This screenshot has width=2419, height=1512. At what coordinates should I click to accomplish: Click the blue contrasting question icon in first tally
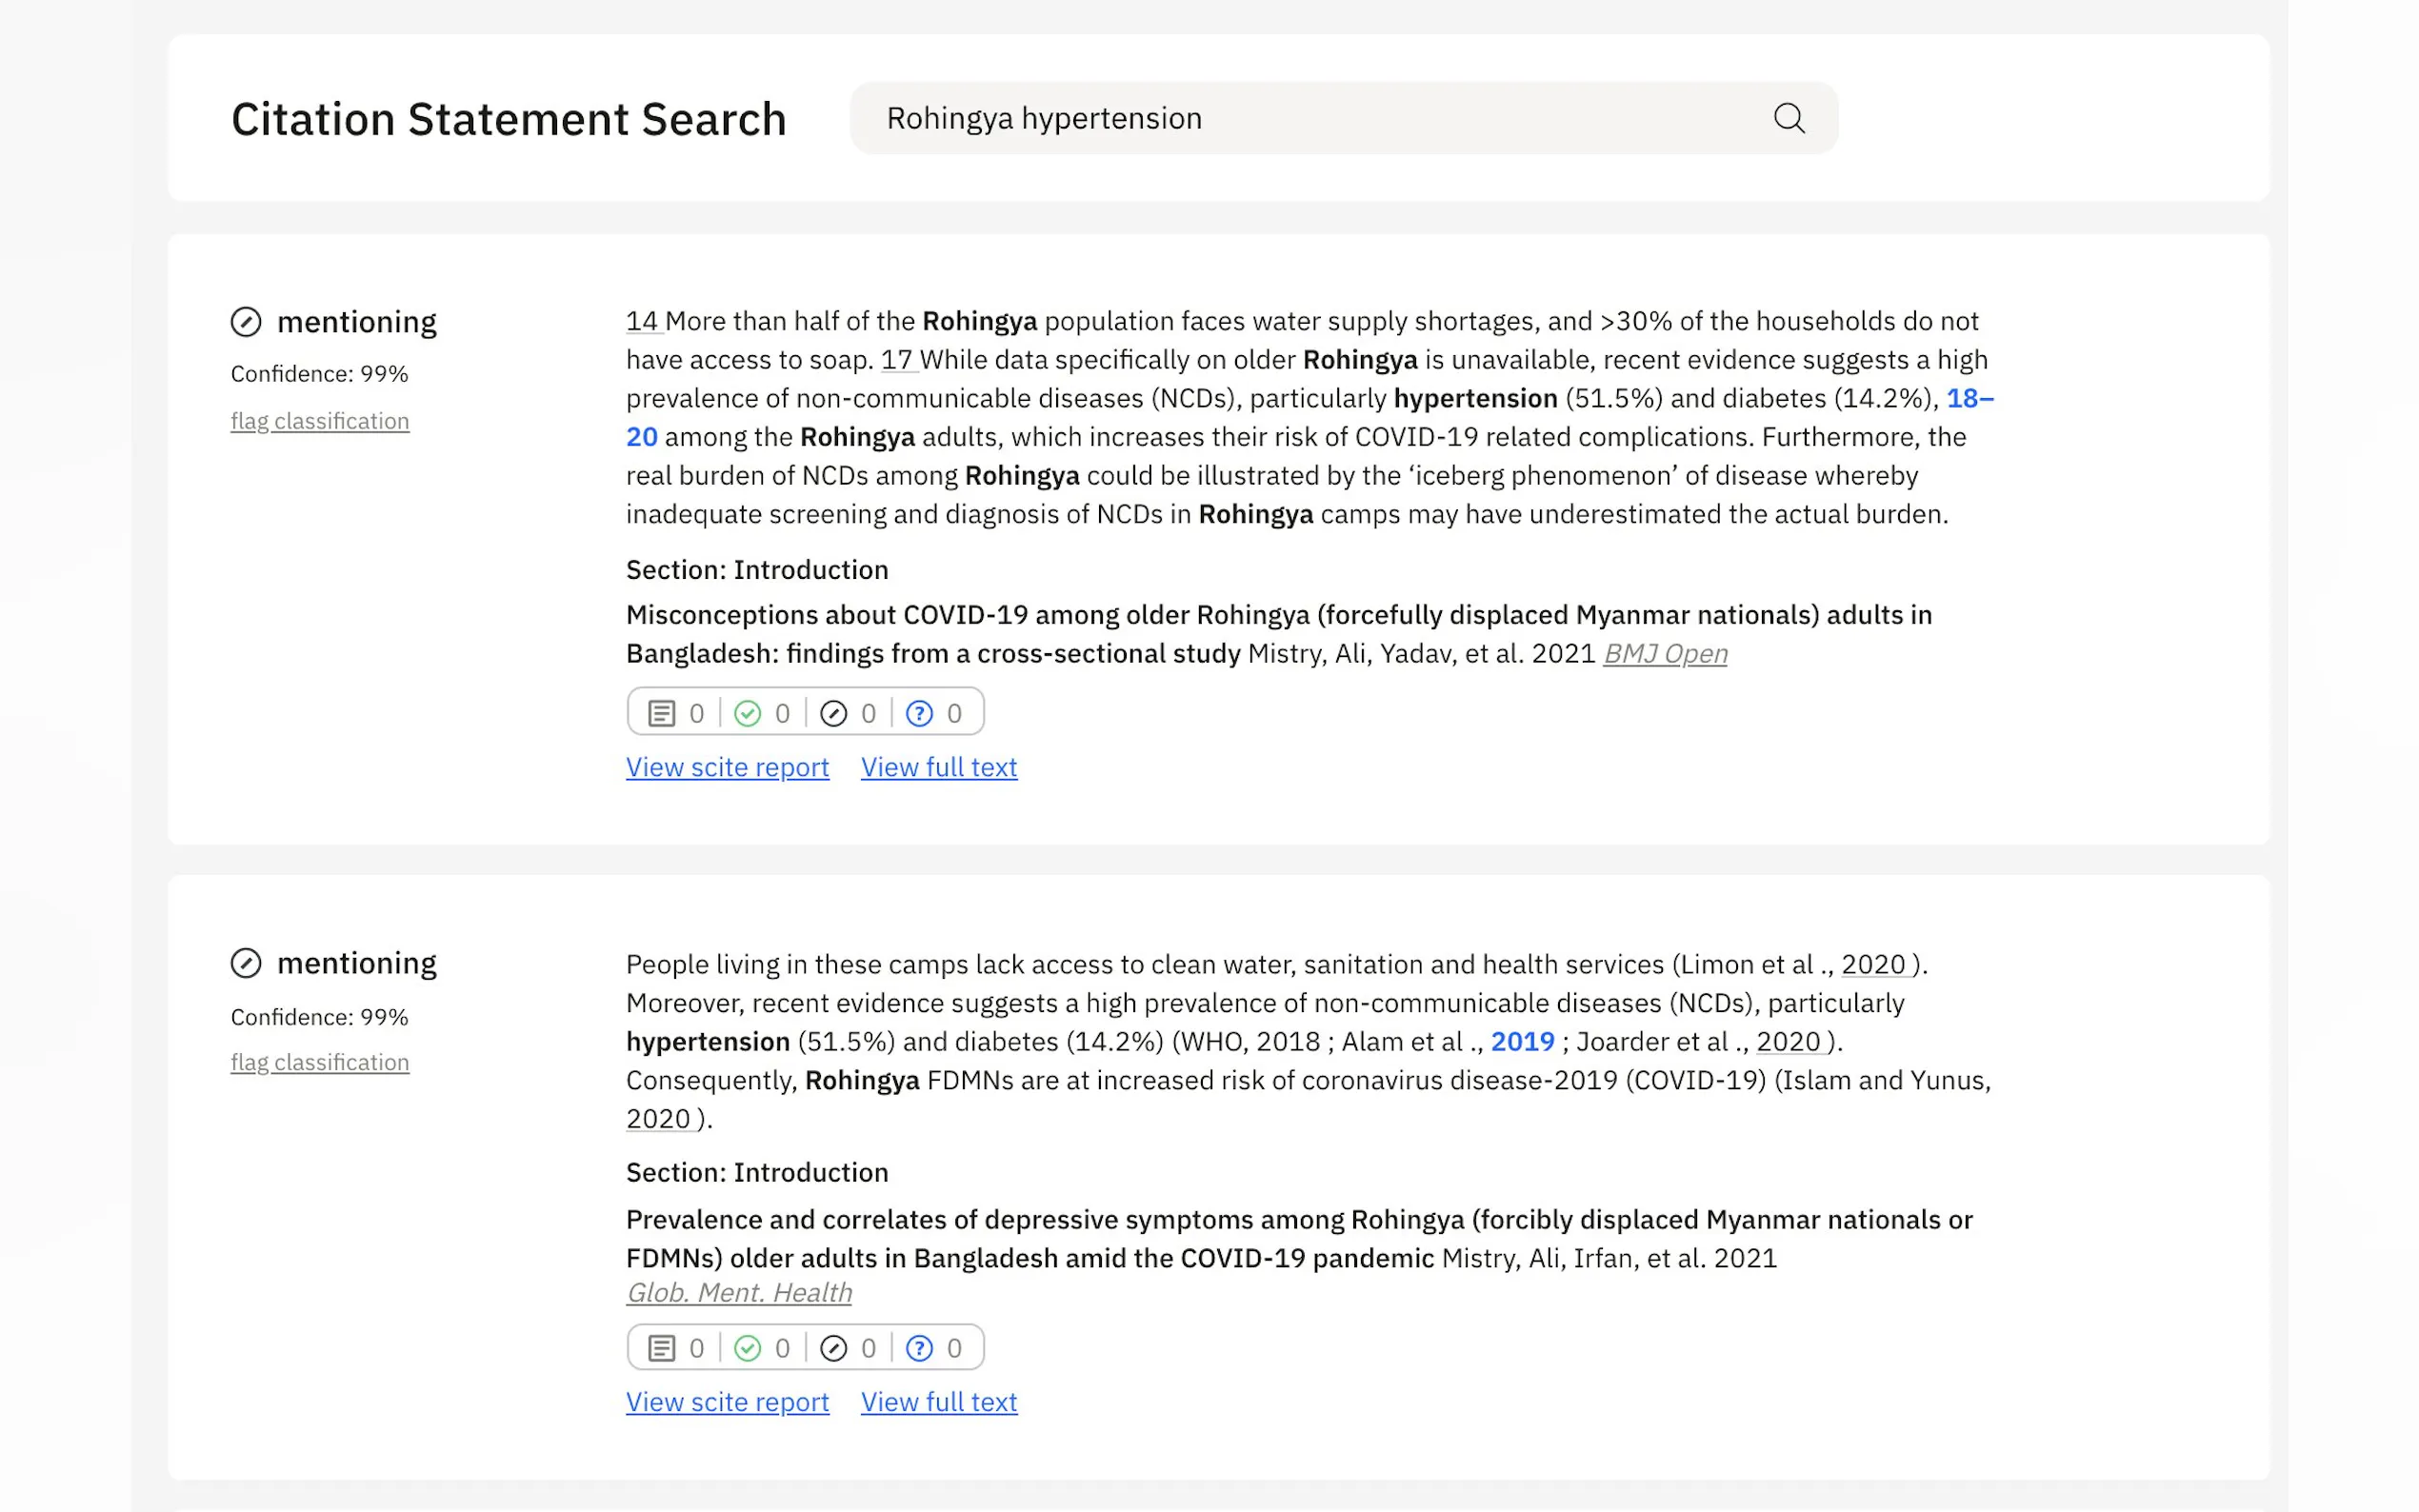919,713
